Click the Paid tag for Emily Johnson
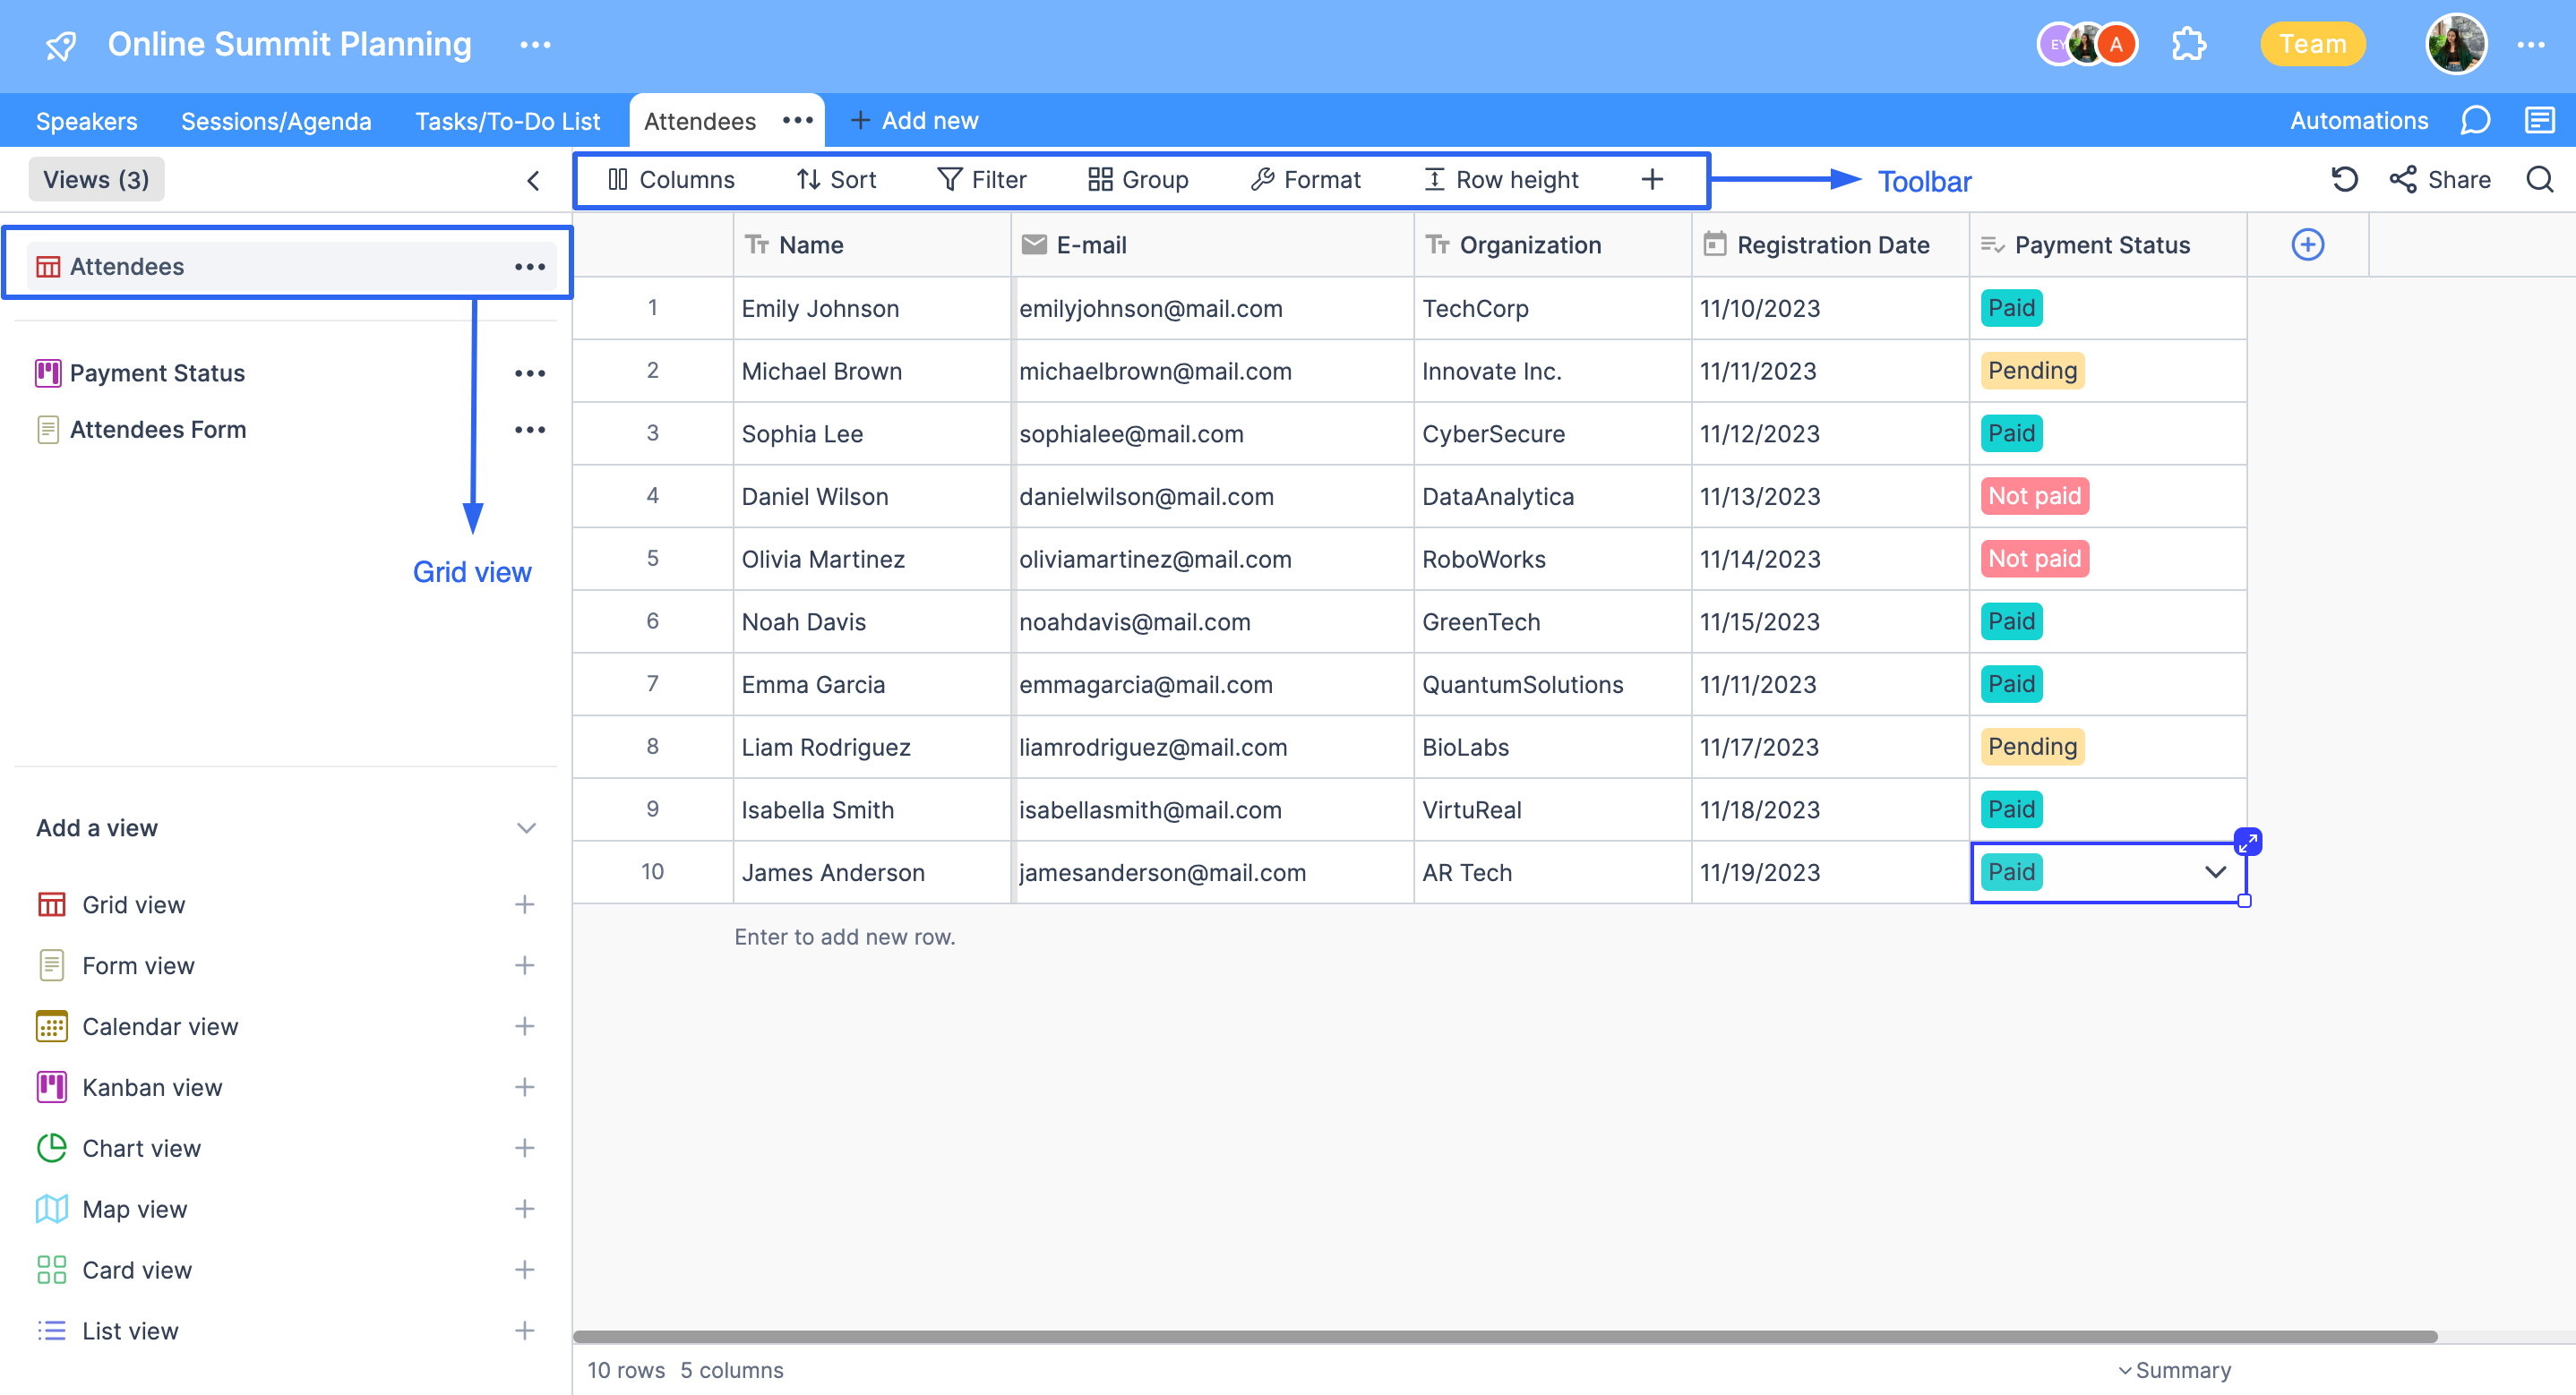The height and width of the screenshot is (1395, 2576). coord(2011,308)
